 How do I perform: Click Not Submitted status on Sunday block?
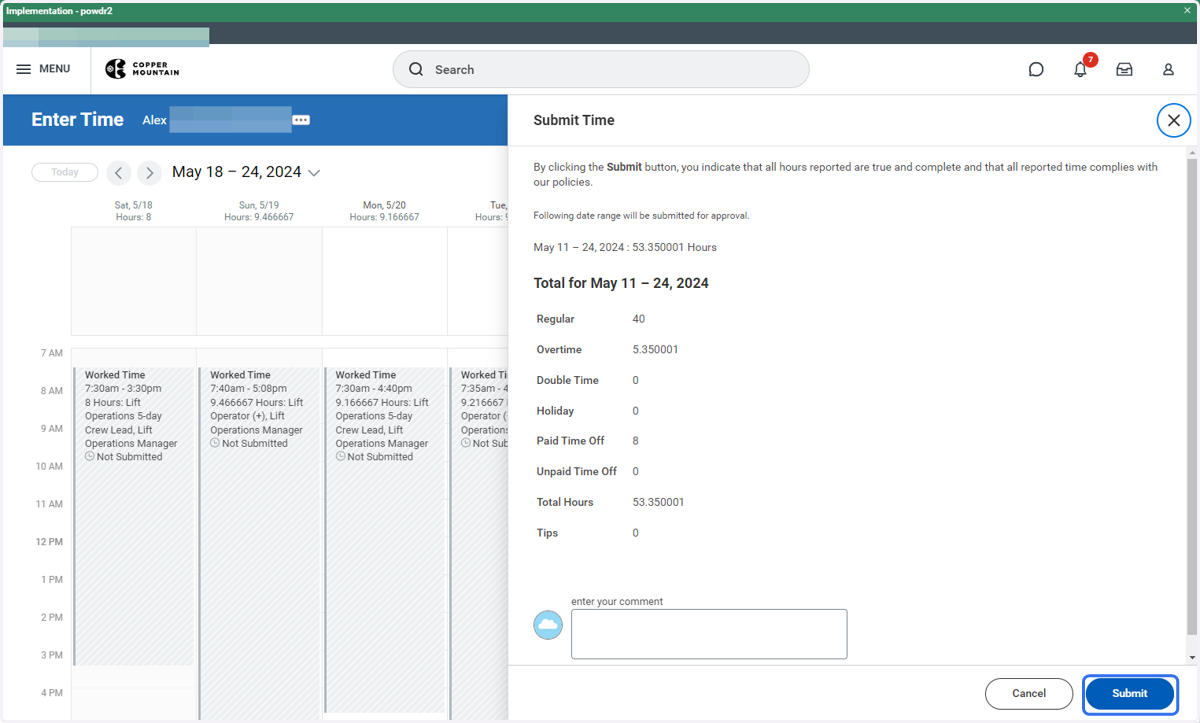(x=249, y=443)
